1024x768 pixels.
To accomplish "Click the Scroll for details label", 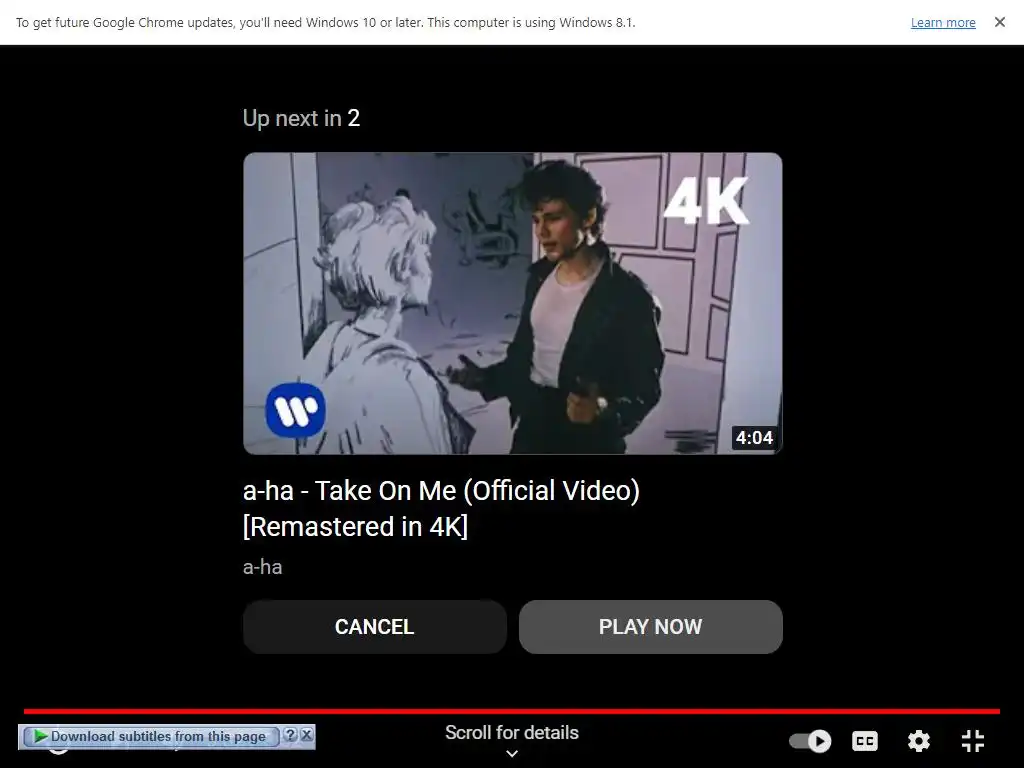I will pos(512,733).
